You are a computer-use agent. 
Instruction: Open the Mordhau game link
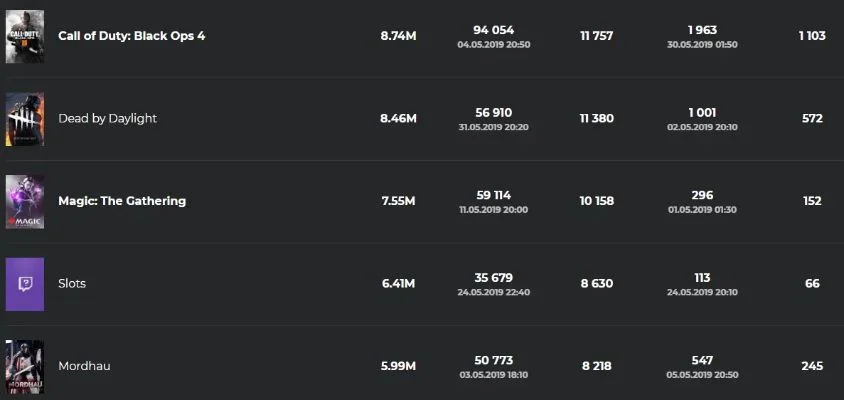85,366
